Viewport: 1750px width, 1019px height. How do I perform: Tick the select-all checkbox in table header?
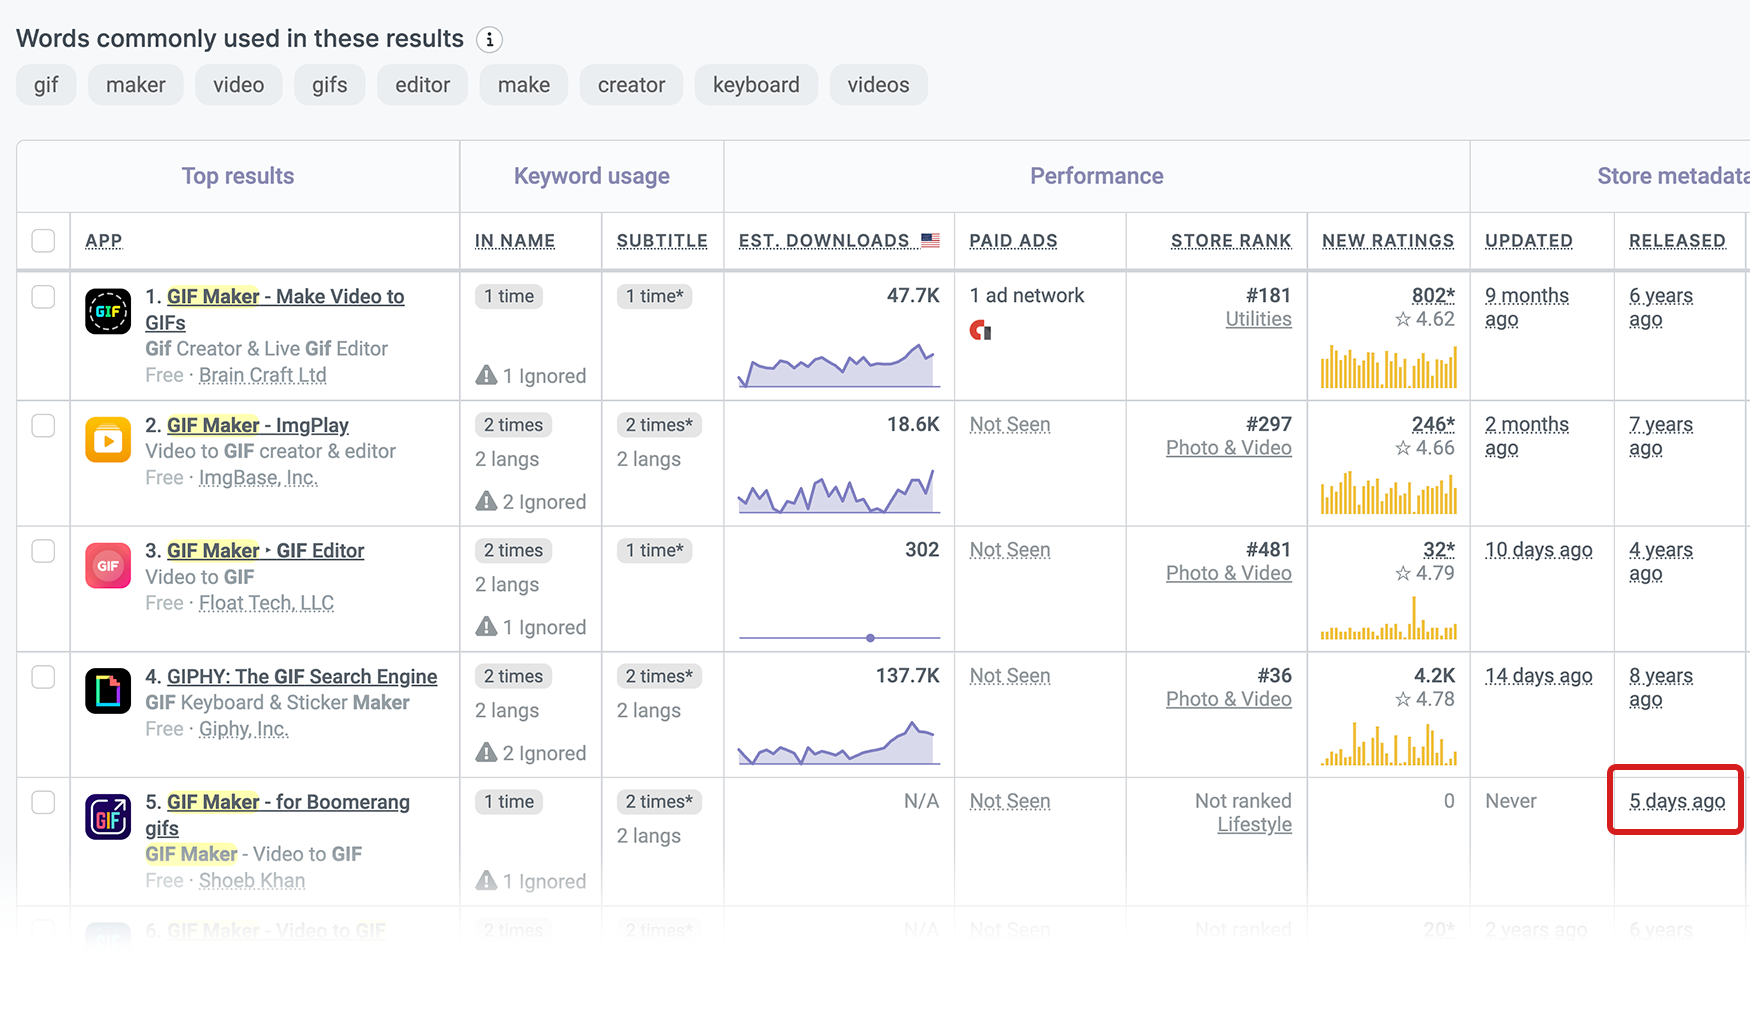coord(43,241)
